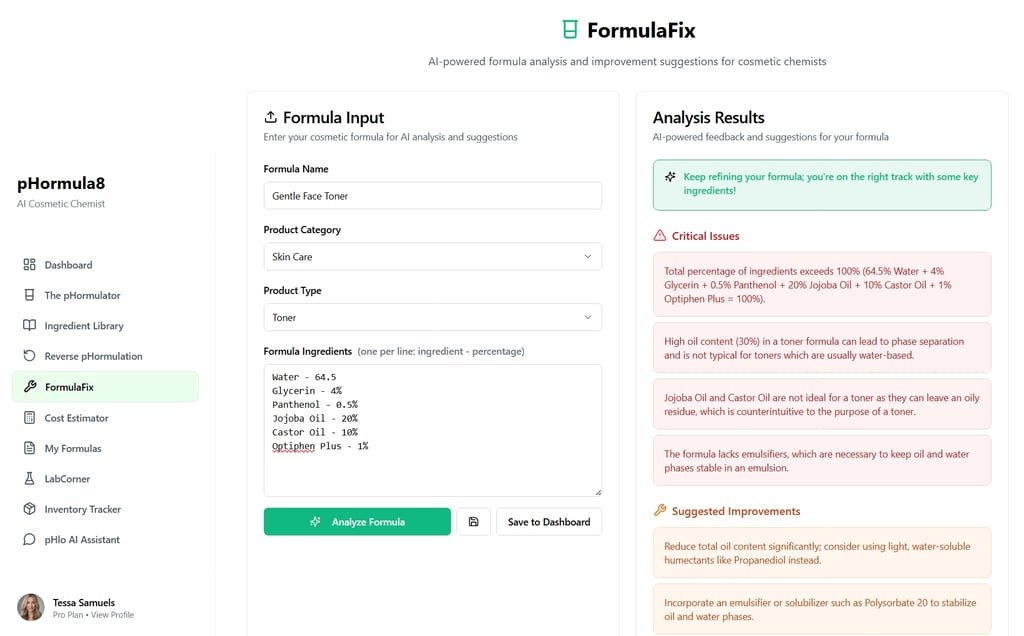Screen dimensions: 1024x636
Task: Click the textarea resize handle corner
Action: coord(598,492)
